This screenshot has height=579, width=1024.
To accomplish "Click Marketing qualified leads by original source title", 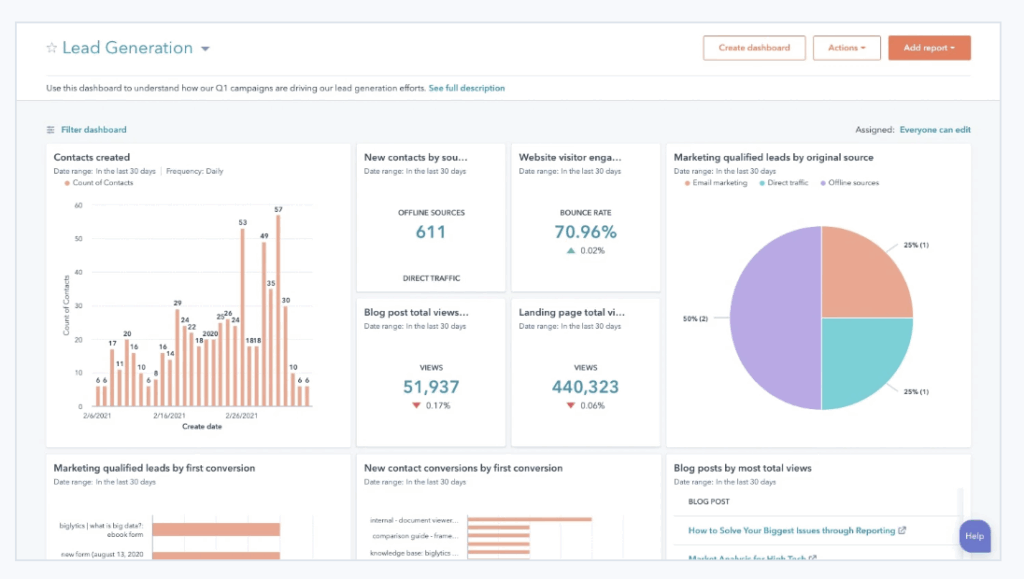I will coord(773,157).
